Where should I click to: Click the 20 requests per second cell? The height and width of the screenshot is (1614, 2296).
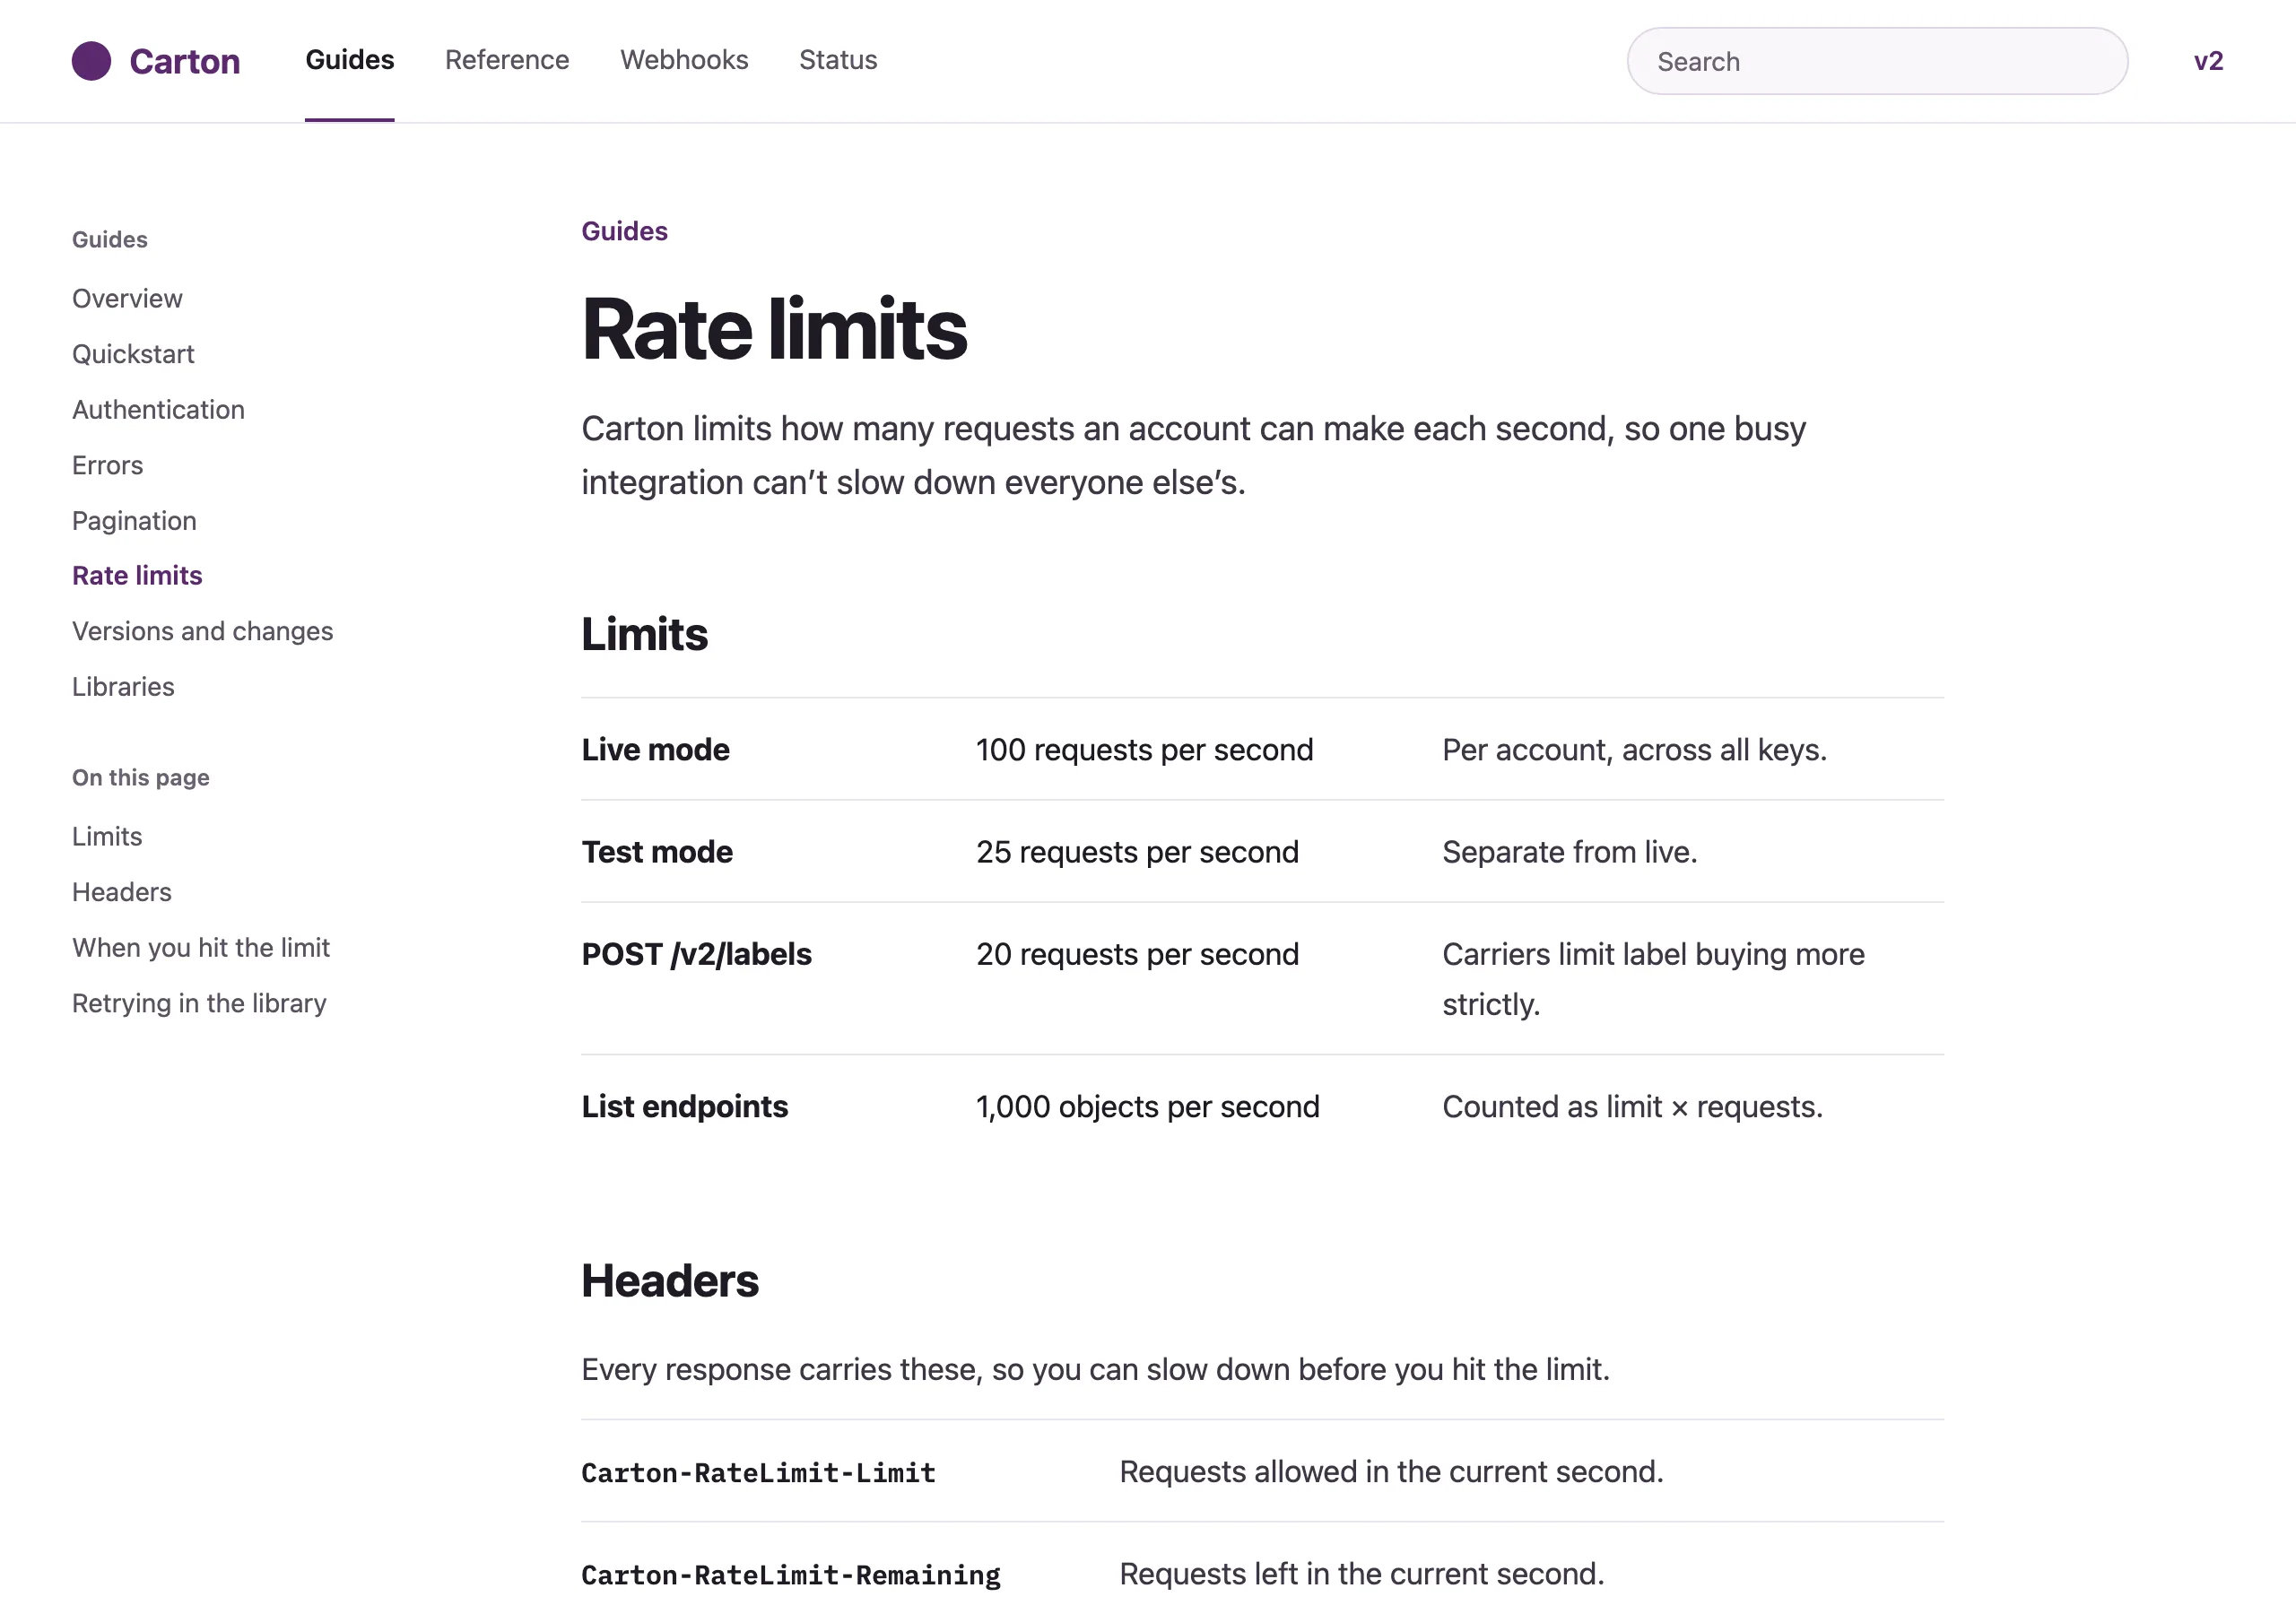pos(1137,954)
